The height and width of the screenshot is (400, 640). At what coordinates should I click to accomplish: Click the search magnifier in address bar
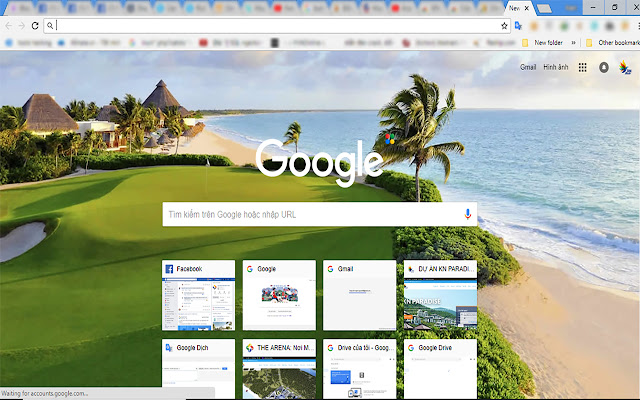click(50, 26)
